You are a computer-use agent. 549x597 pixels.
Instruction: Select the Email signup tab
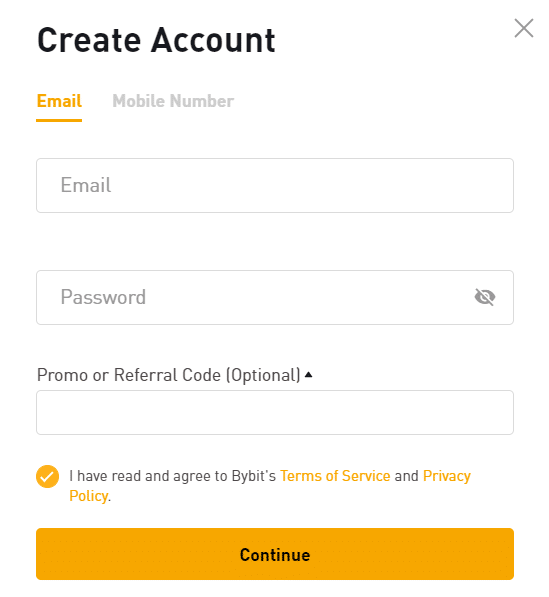pos(59,101)
